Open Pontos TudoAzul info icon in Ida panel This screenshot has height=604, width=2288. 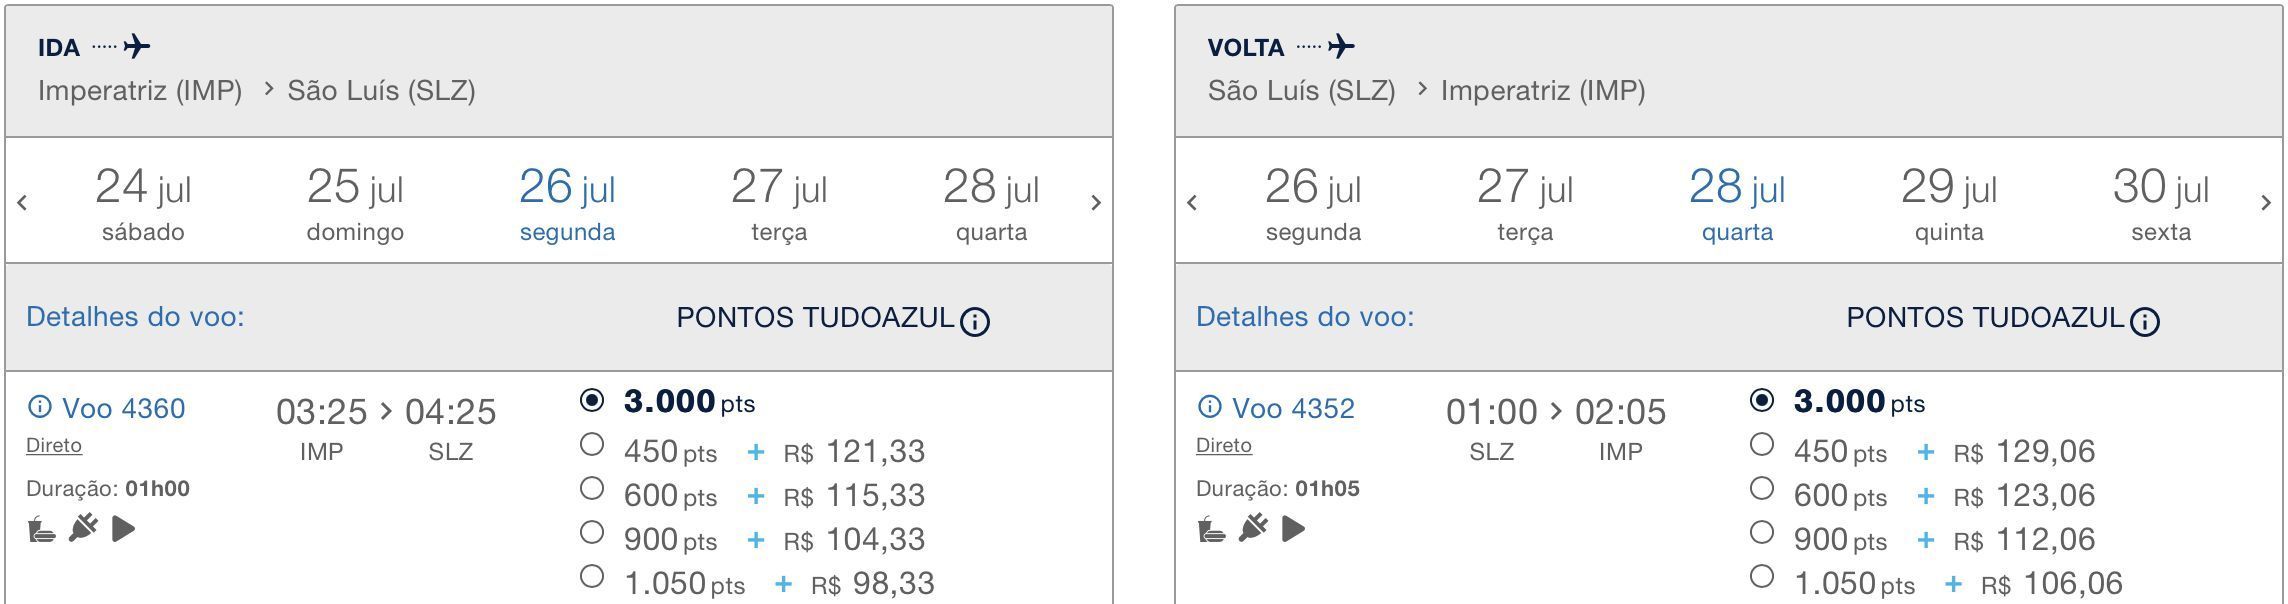click(975, 321)
